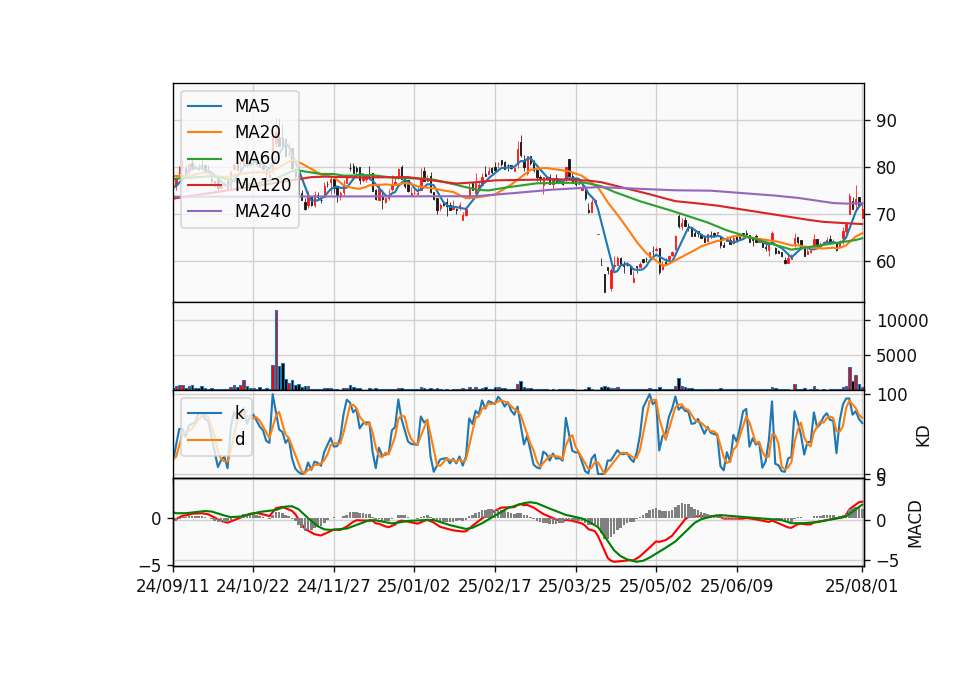The image size is (960, 690).
Task: Click the 90 price axis tick label
Action: pyautogui.click(x=886, y=121)
